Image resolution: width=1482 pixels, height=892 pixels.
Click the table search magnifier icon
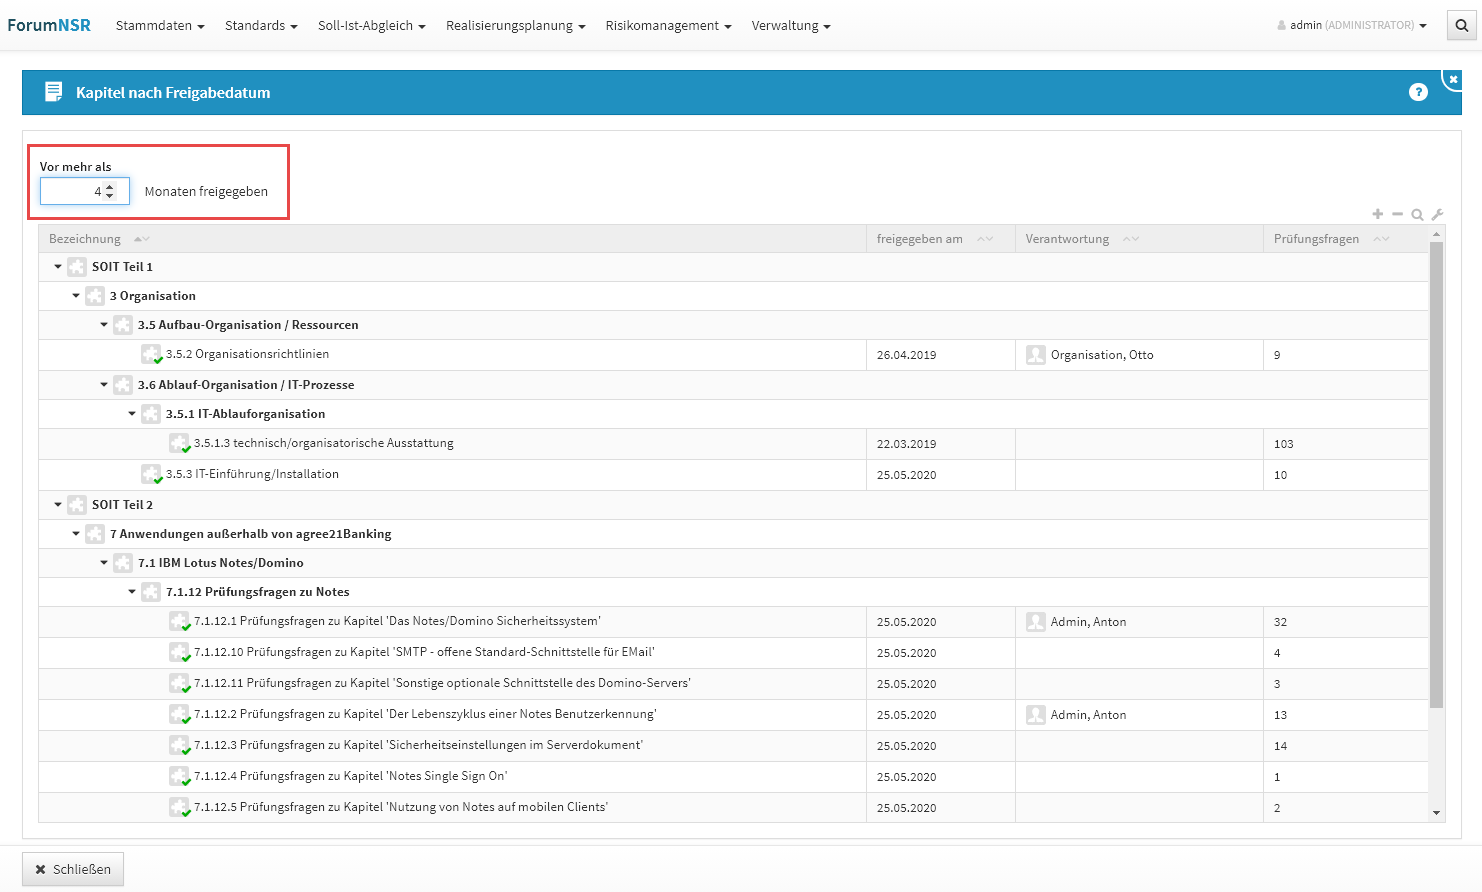pos(1417,214)
